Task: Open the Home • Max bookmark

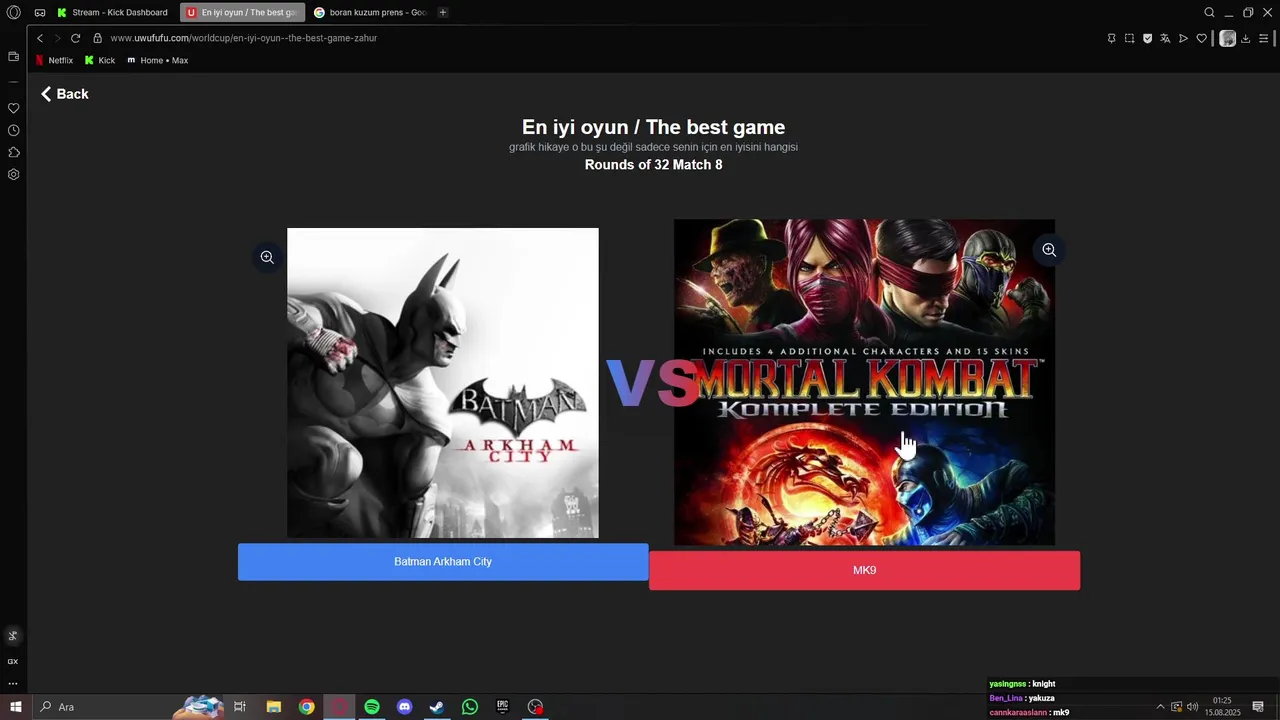Action: pyautogui.click(x=158, y=61)
